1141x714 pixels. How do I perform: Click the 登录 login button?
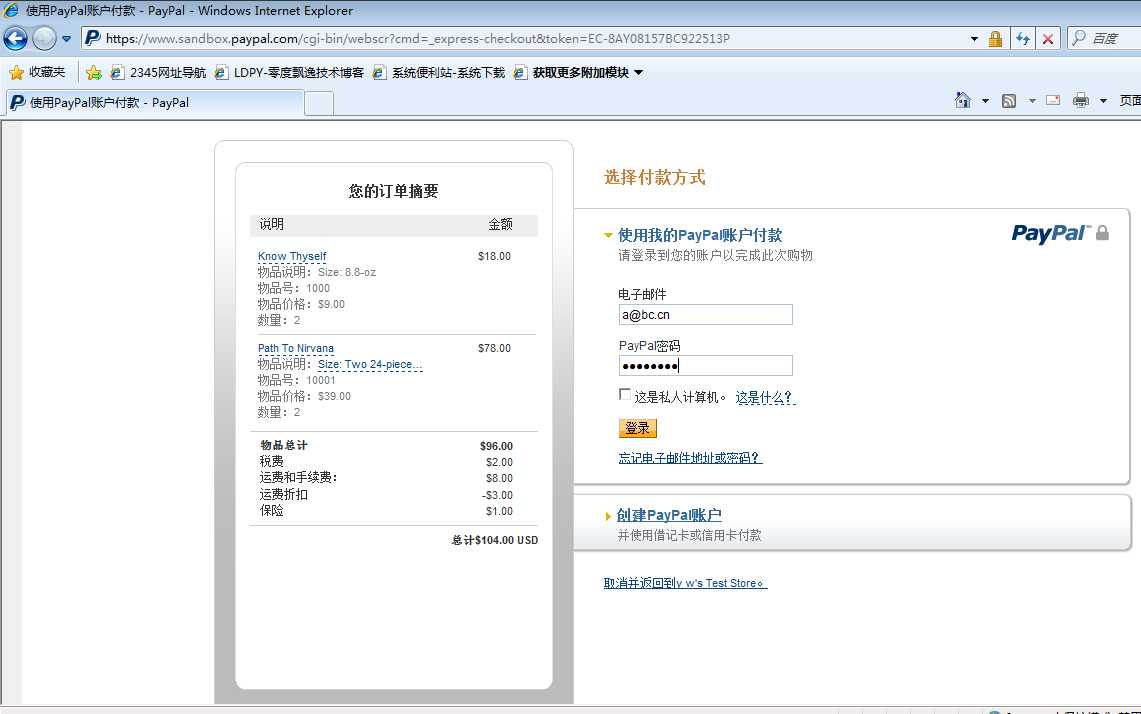click(637, 428)
